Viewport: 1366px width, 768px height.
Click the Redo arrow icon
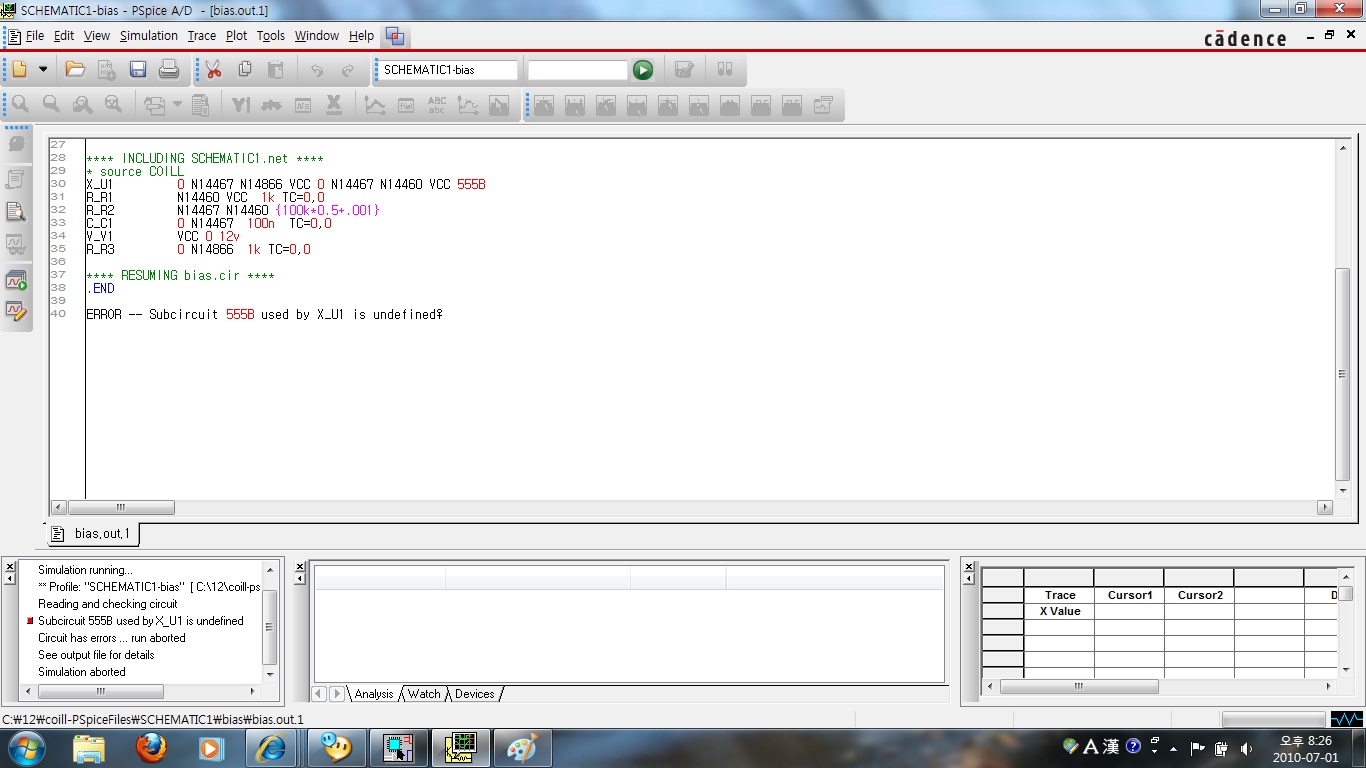348,70
